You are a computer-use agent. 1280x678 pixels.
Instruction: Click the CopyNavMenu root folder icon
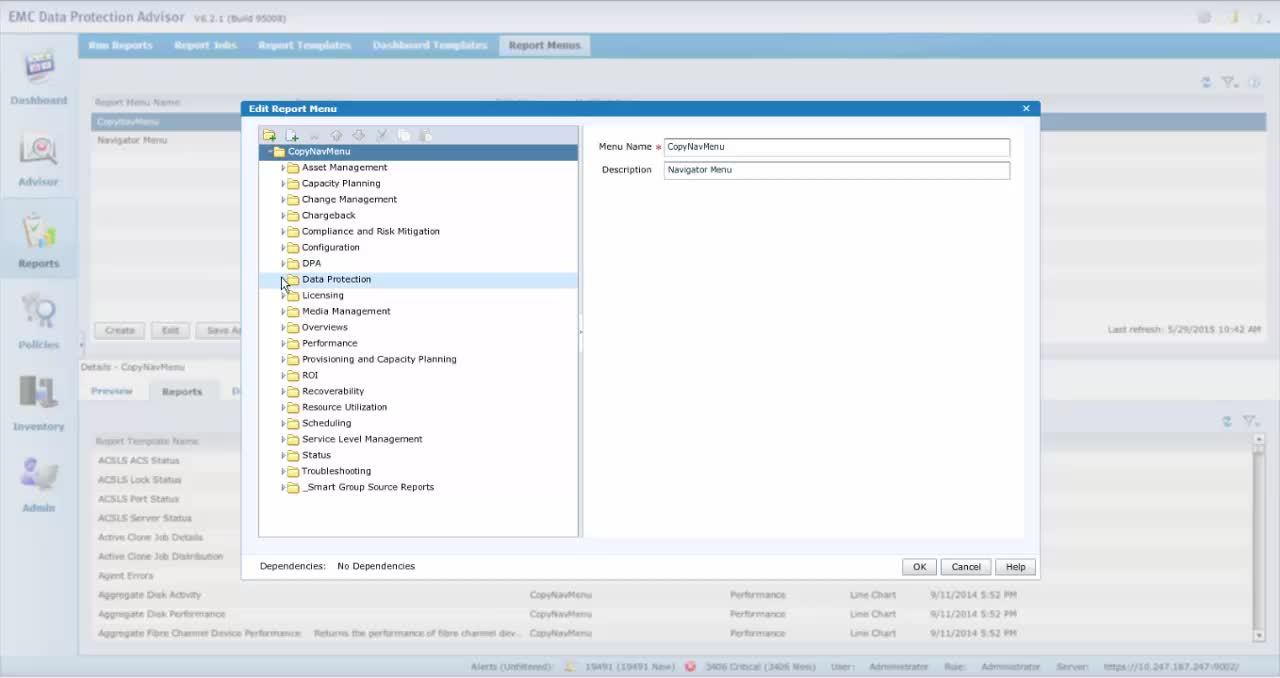click(279, 152)
